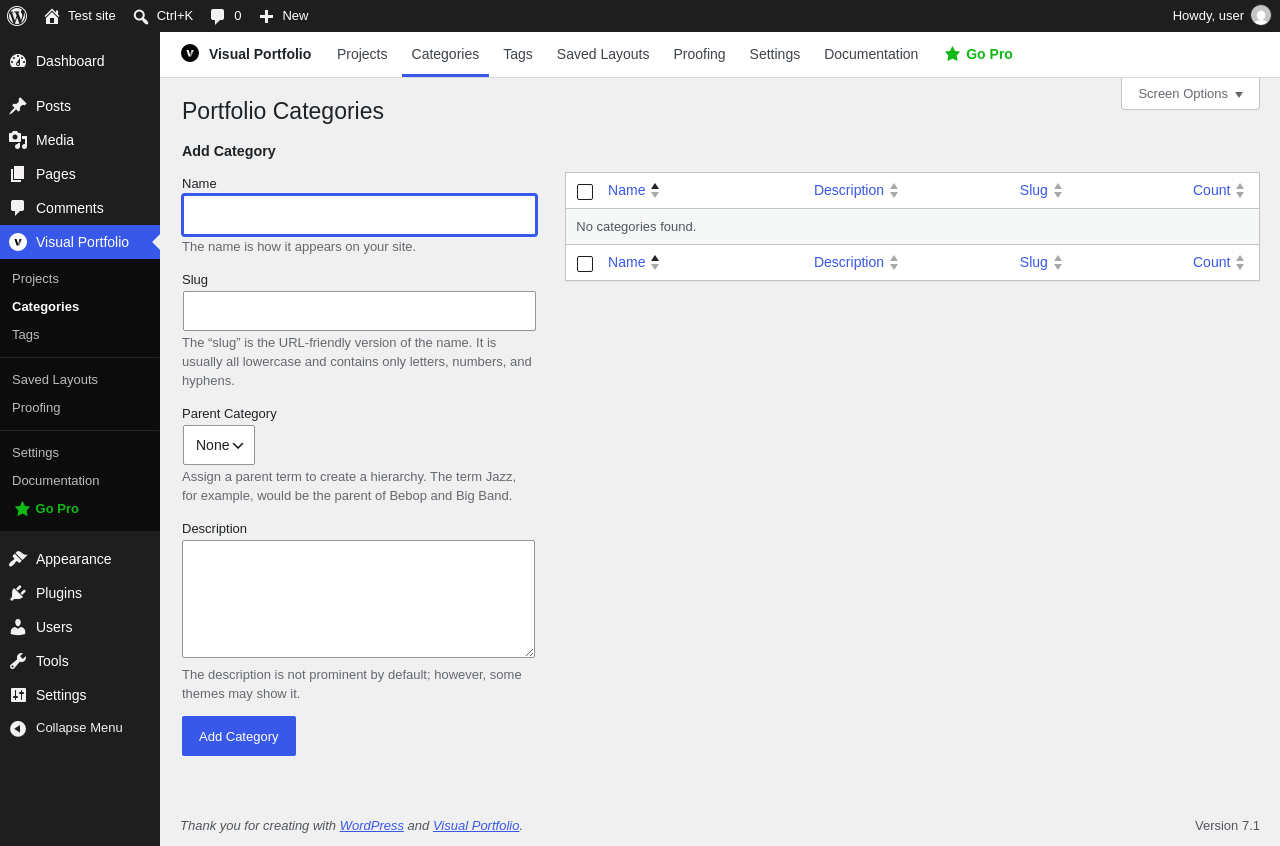Viewport: 1280px width, 846px height.
Task: Click the Plugins plug icon
Action: pyautogui.click(x=18, y=593)
